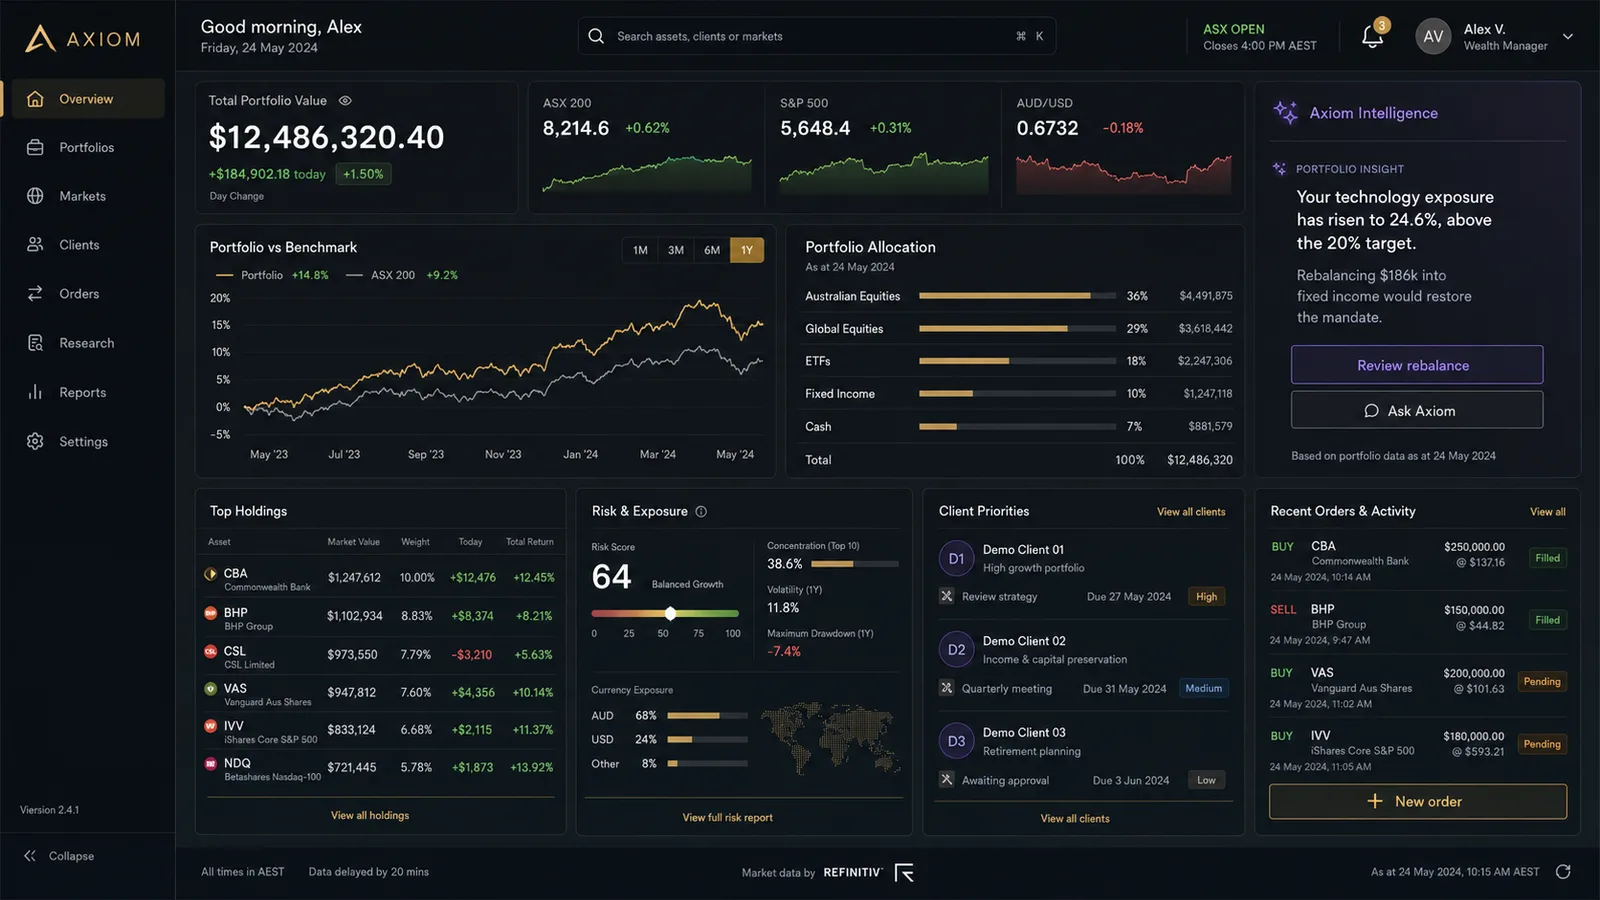This screenshot has width=1600, height=900.
Task: Click the ASX 200 sparkline chart
Action: [x=647, y=172]
